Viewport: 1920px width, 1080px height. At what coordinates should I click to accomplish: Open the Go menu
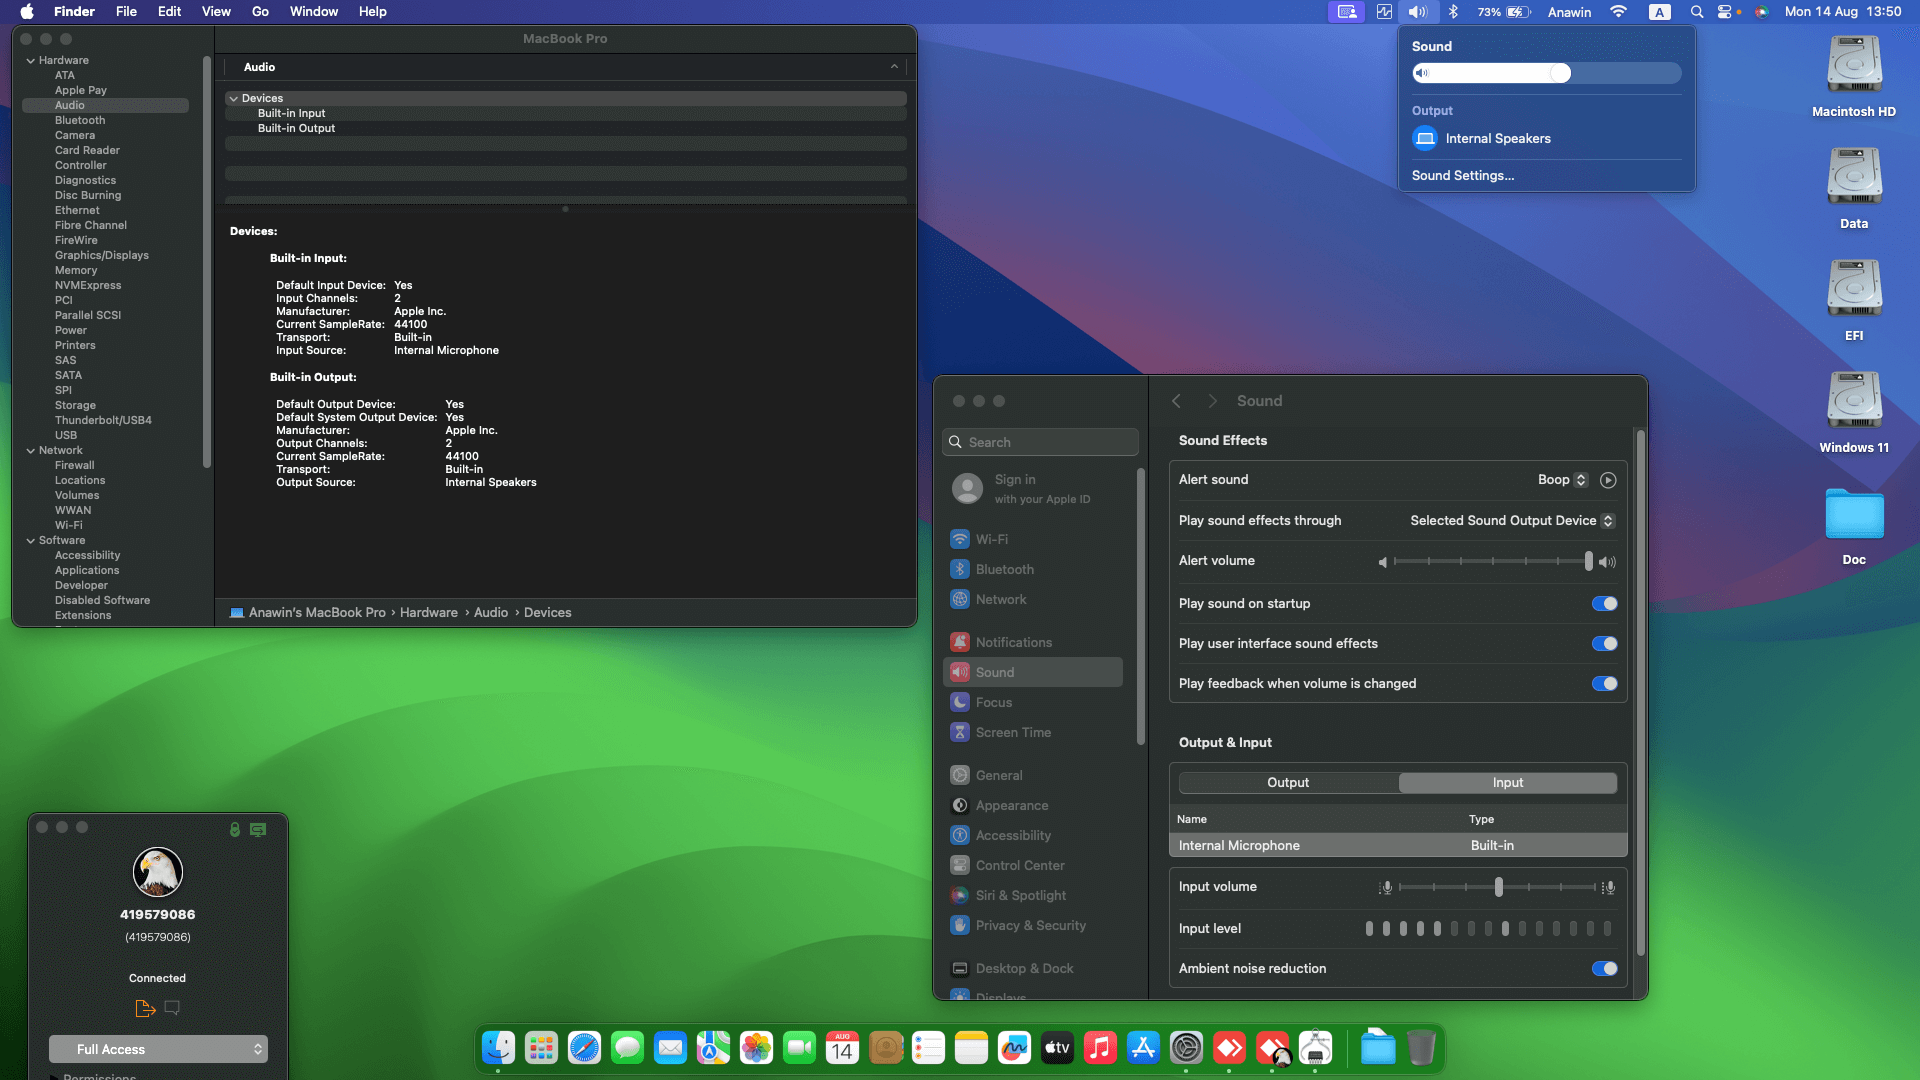pyautogui.click(x=260, y=12)
